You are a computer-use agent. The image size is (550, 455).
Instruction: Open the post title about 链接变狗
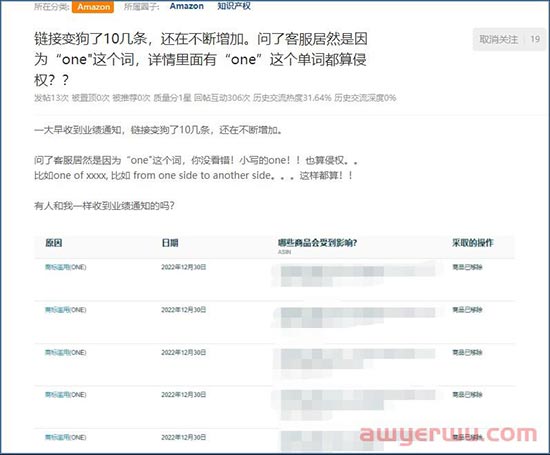(201, 59)
